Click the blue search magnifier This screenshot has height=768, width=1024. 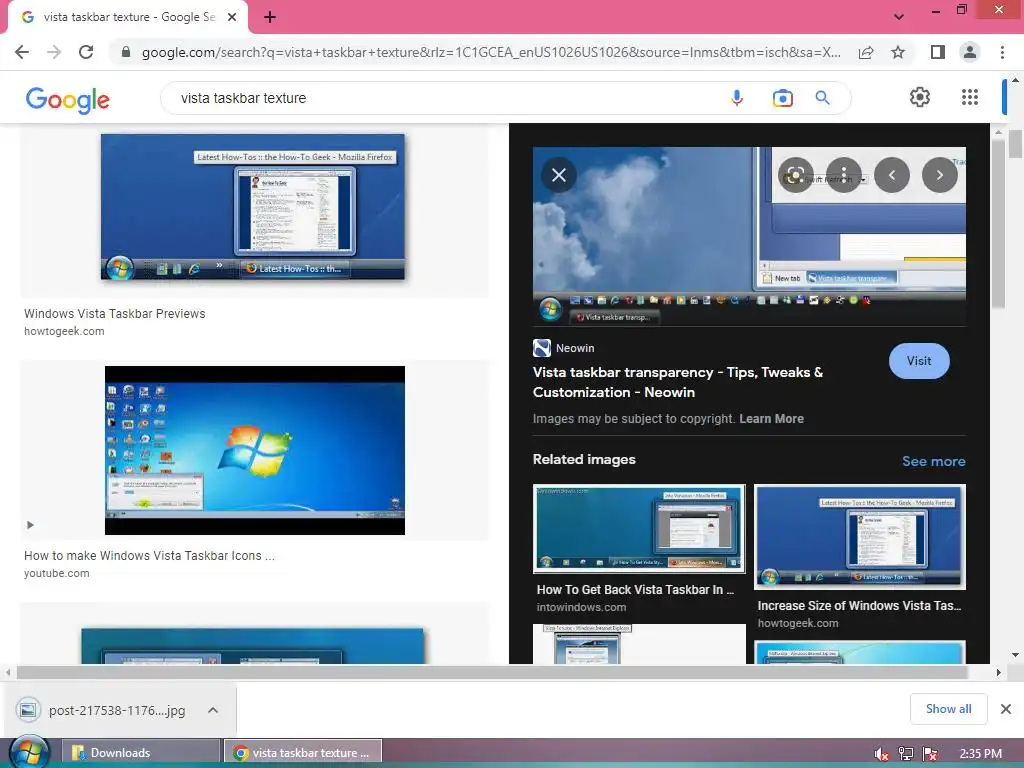click(822, 98)
